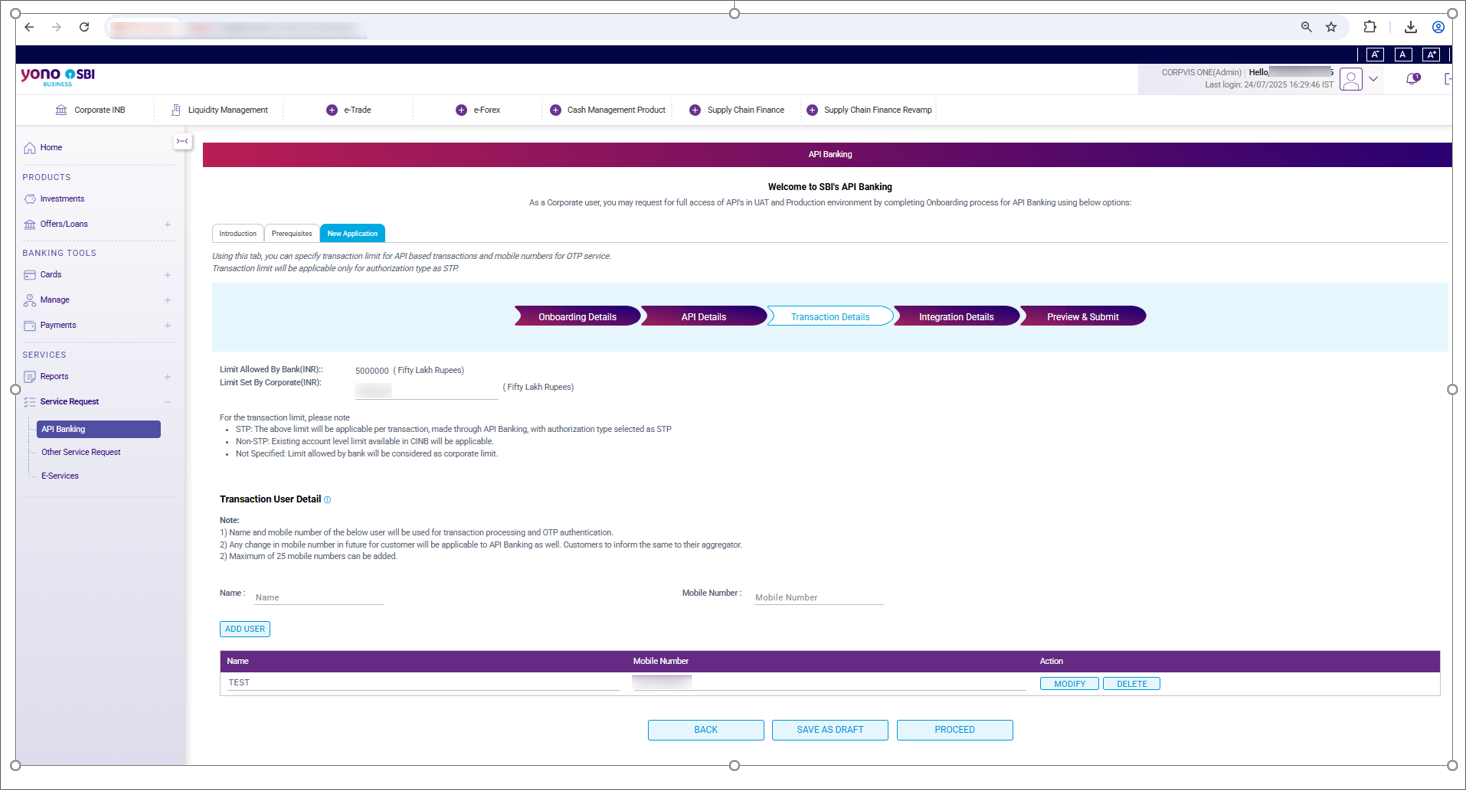Go to Preview & Submit step
The width and height of the screenshot is (1466, 790).
[1082, 316]
